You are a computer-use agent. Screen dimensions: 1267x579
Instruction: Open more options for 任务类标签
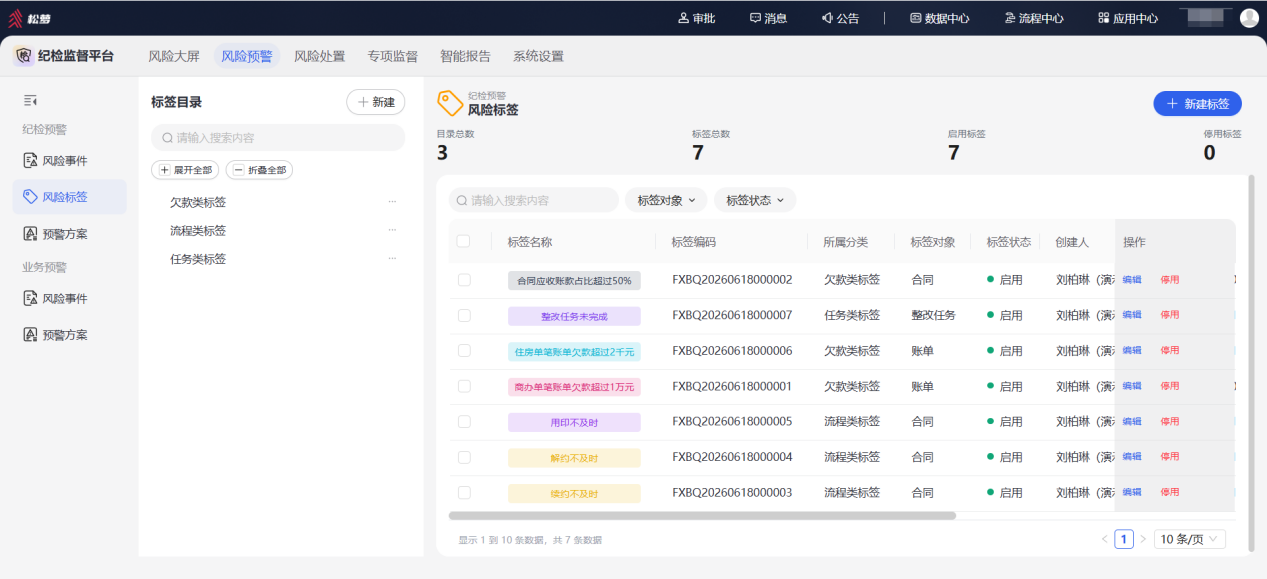point(392,259)
